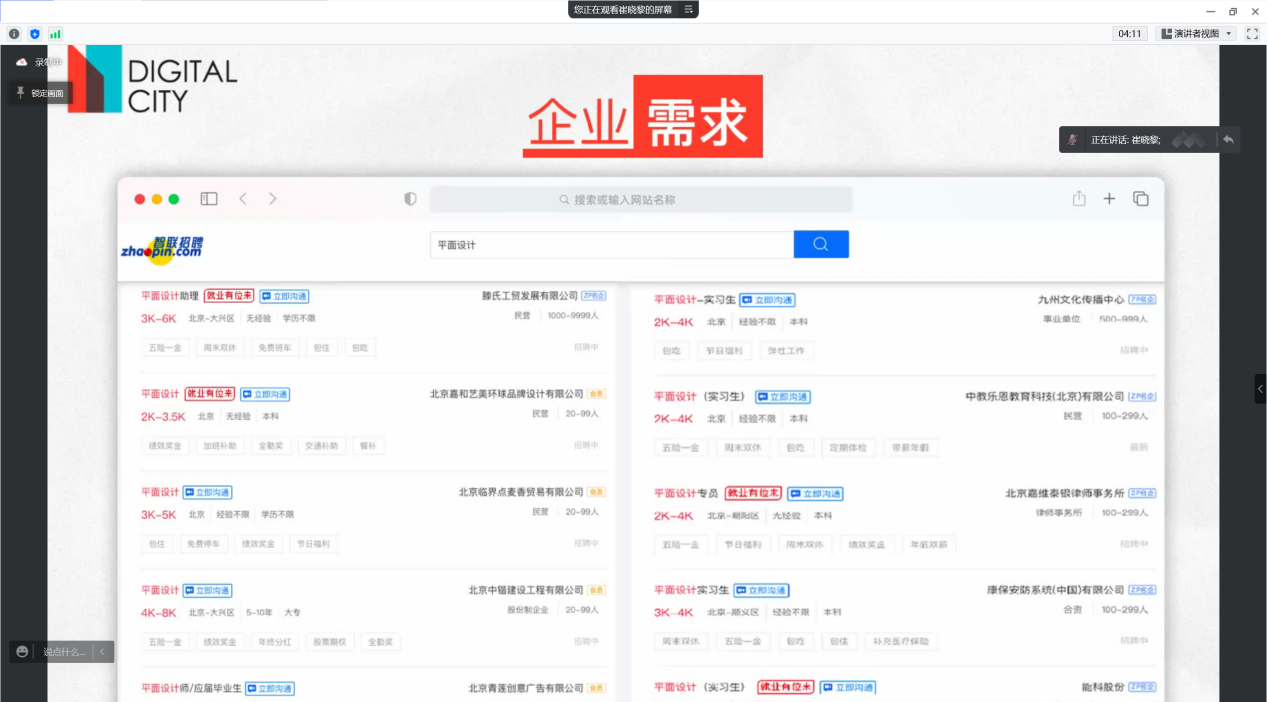Open the 平面设计专员 job listing

(686, 493)
